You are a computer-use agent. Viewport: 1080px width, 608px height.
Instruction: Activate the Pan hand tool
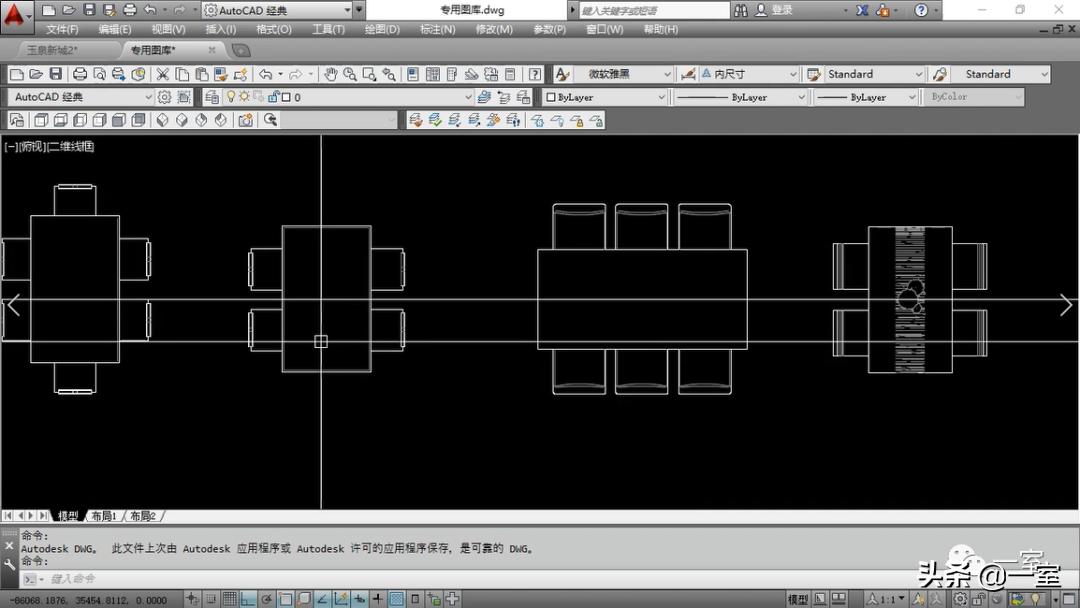(331, 74)
